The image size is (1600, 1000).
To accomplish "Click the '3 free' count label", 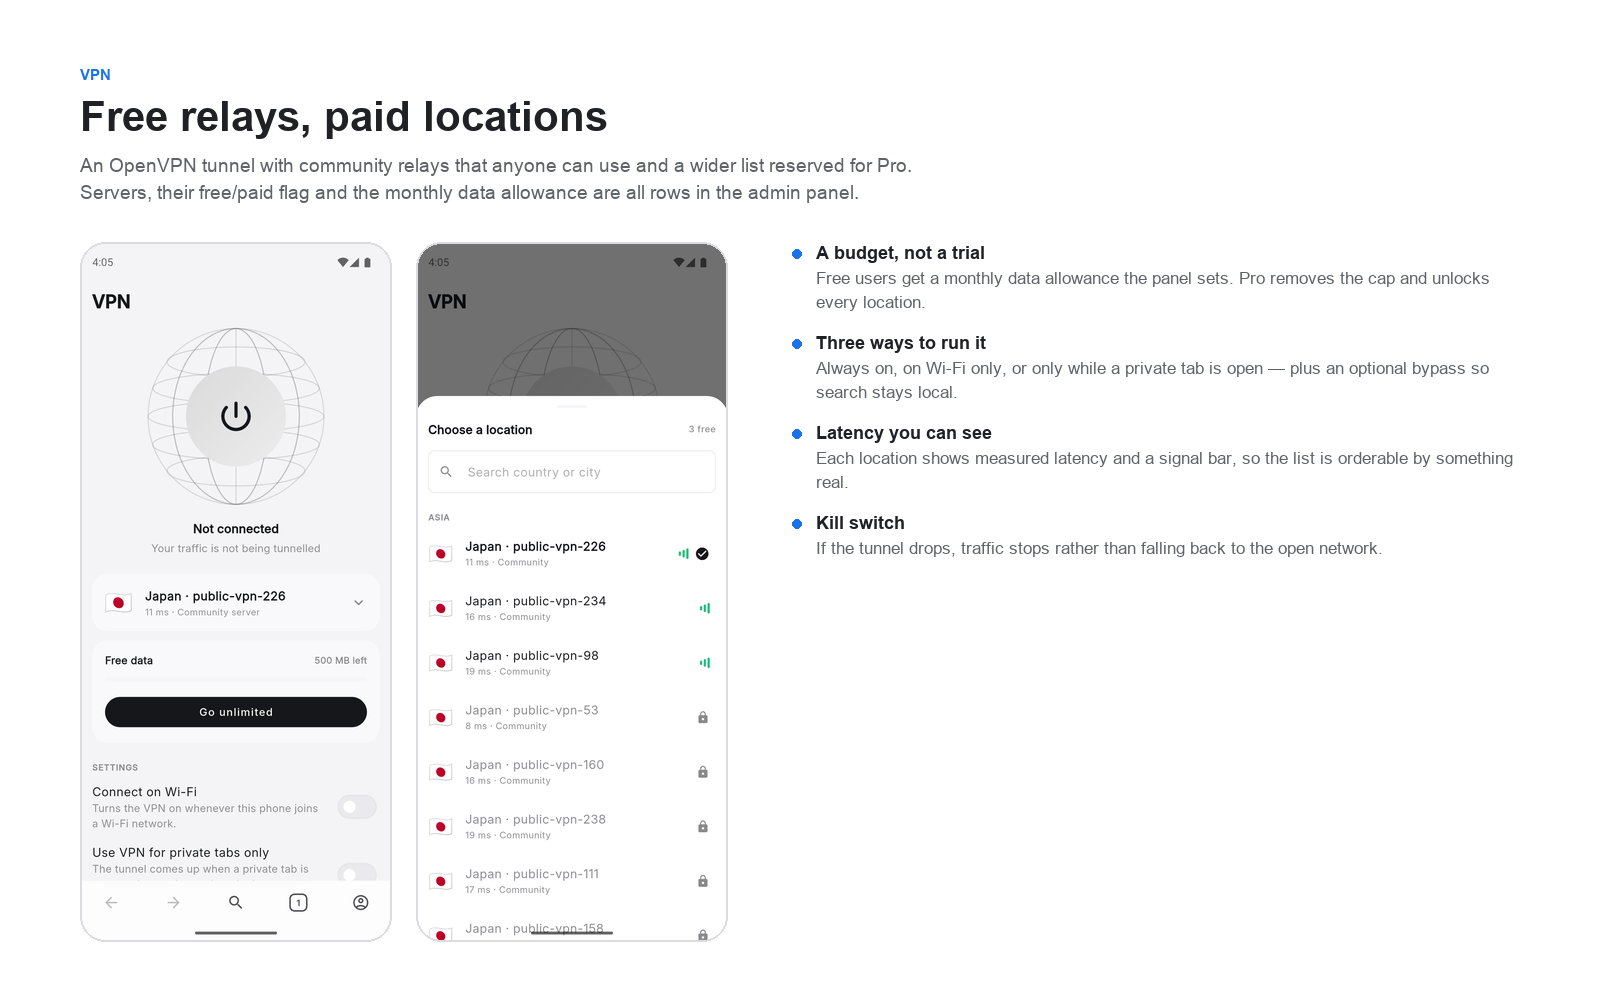I will point(702,429).
